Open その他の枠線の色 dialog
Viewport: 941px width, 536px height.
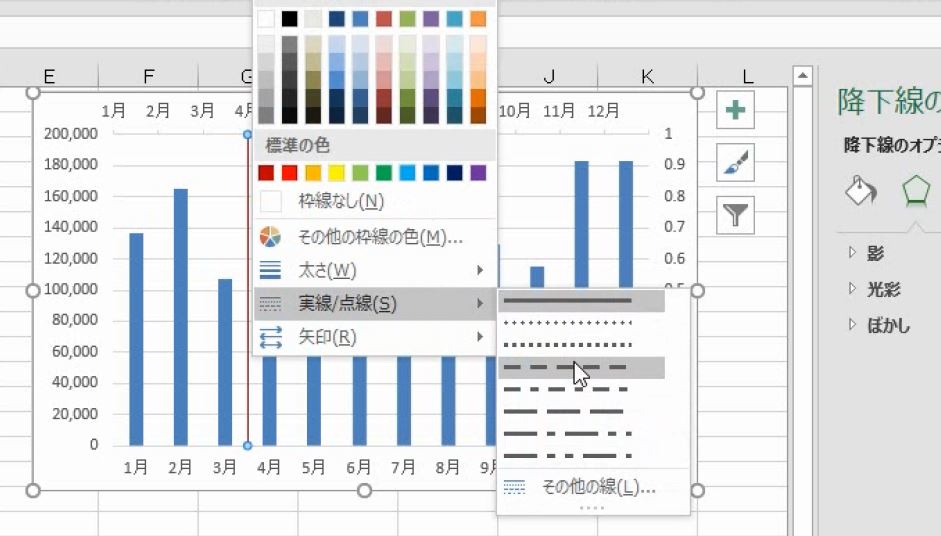click(374, 237)
